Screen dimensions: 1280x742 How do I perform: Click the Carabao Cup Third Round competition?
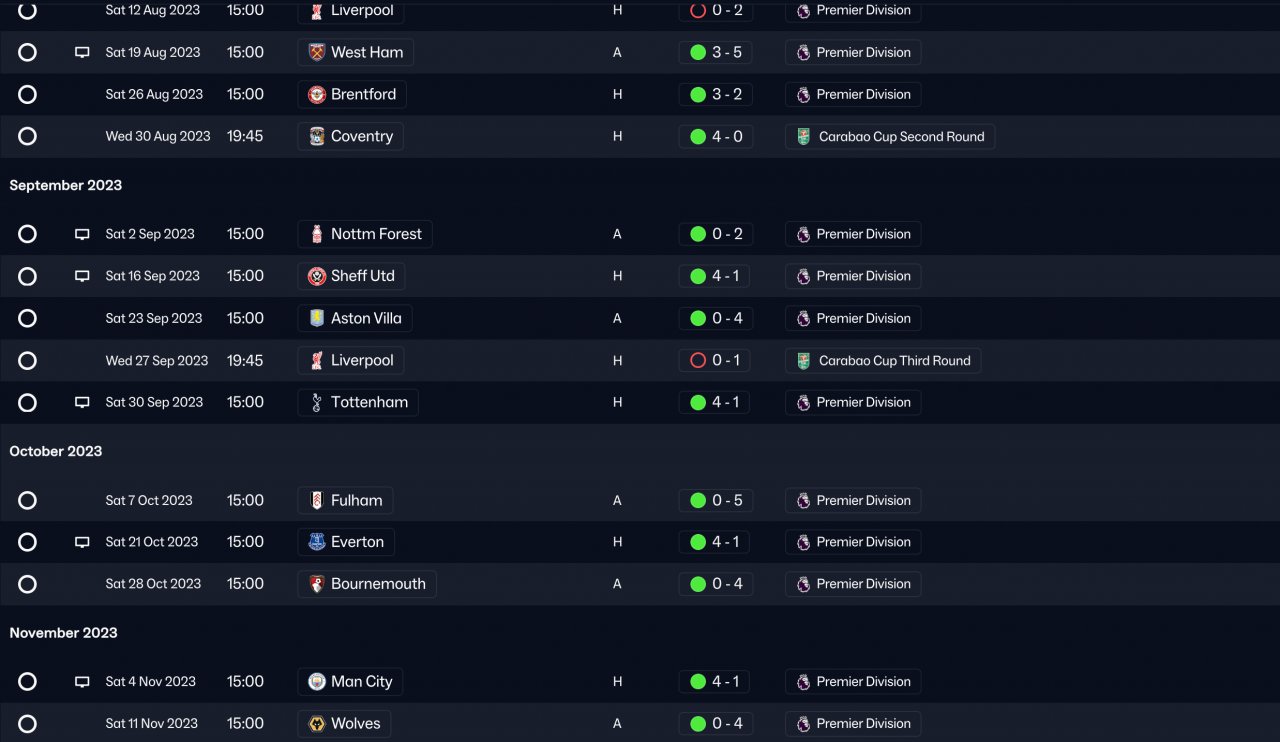894,361
